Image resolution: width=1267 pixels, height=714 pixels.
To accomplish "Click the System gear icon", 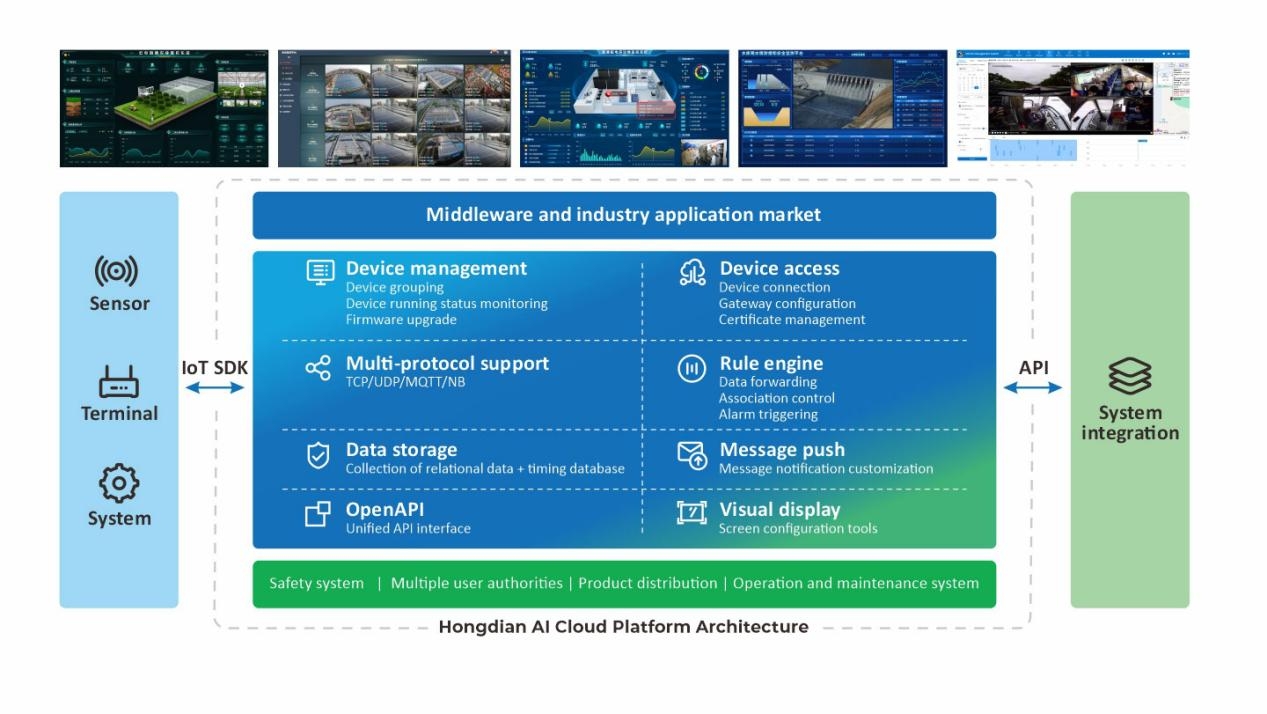I will (x=119, y=484).
